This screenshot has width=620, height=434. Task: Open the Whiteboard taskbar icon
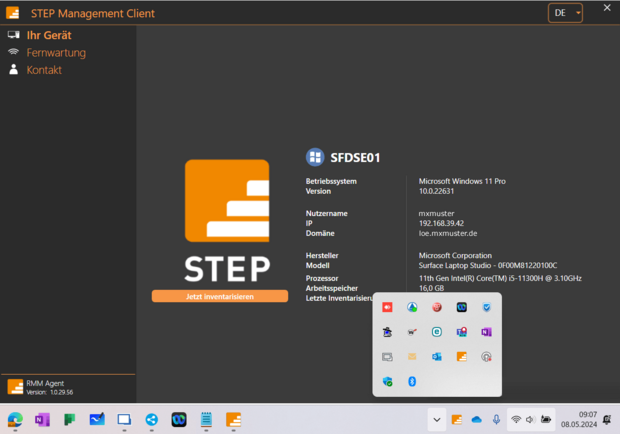click(x=97, y=419)
